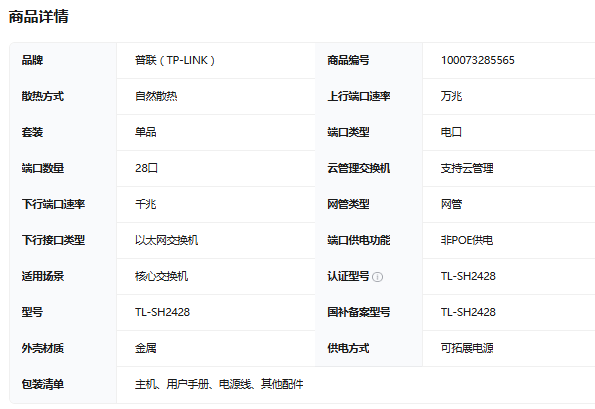The image size is (595, 409).
Task: Click the 万兆 uplink port speed value
Action: 451,96
